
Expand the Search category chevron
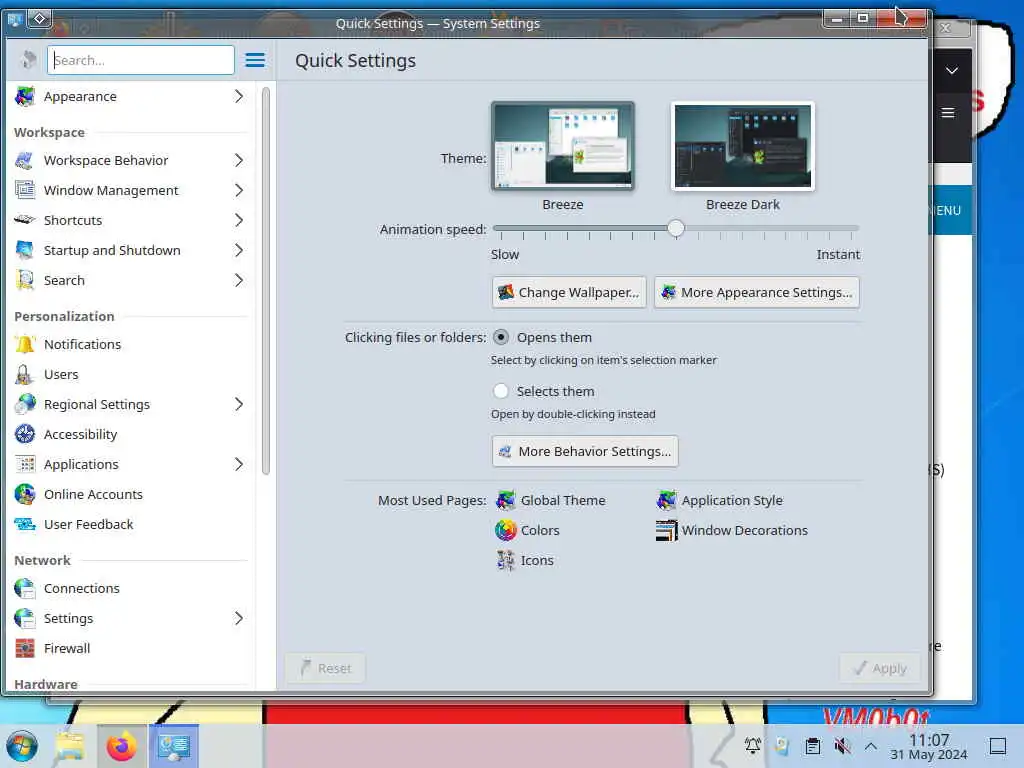239,280
